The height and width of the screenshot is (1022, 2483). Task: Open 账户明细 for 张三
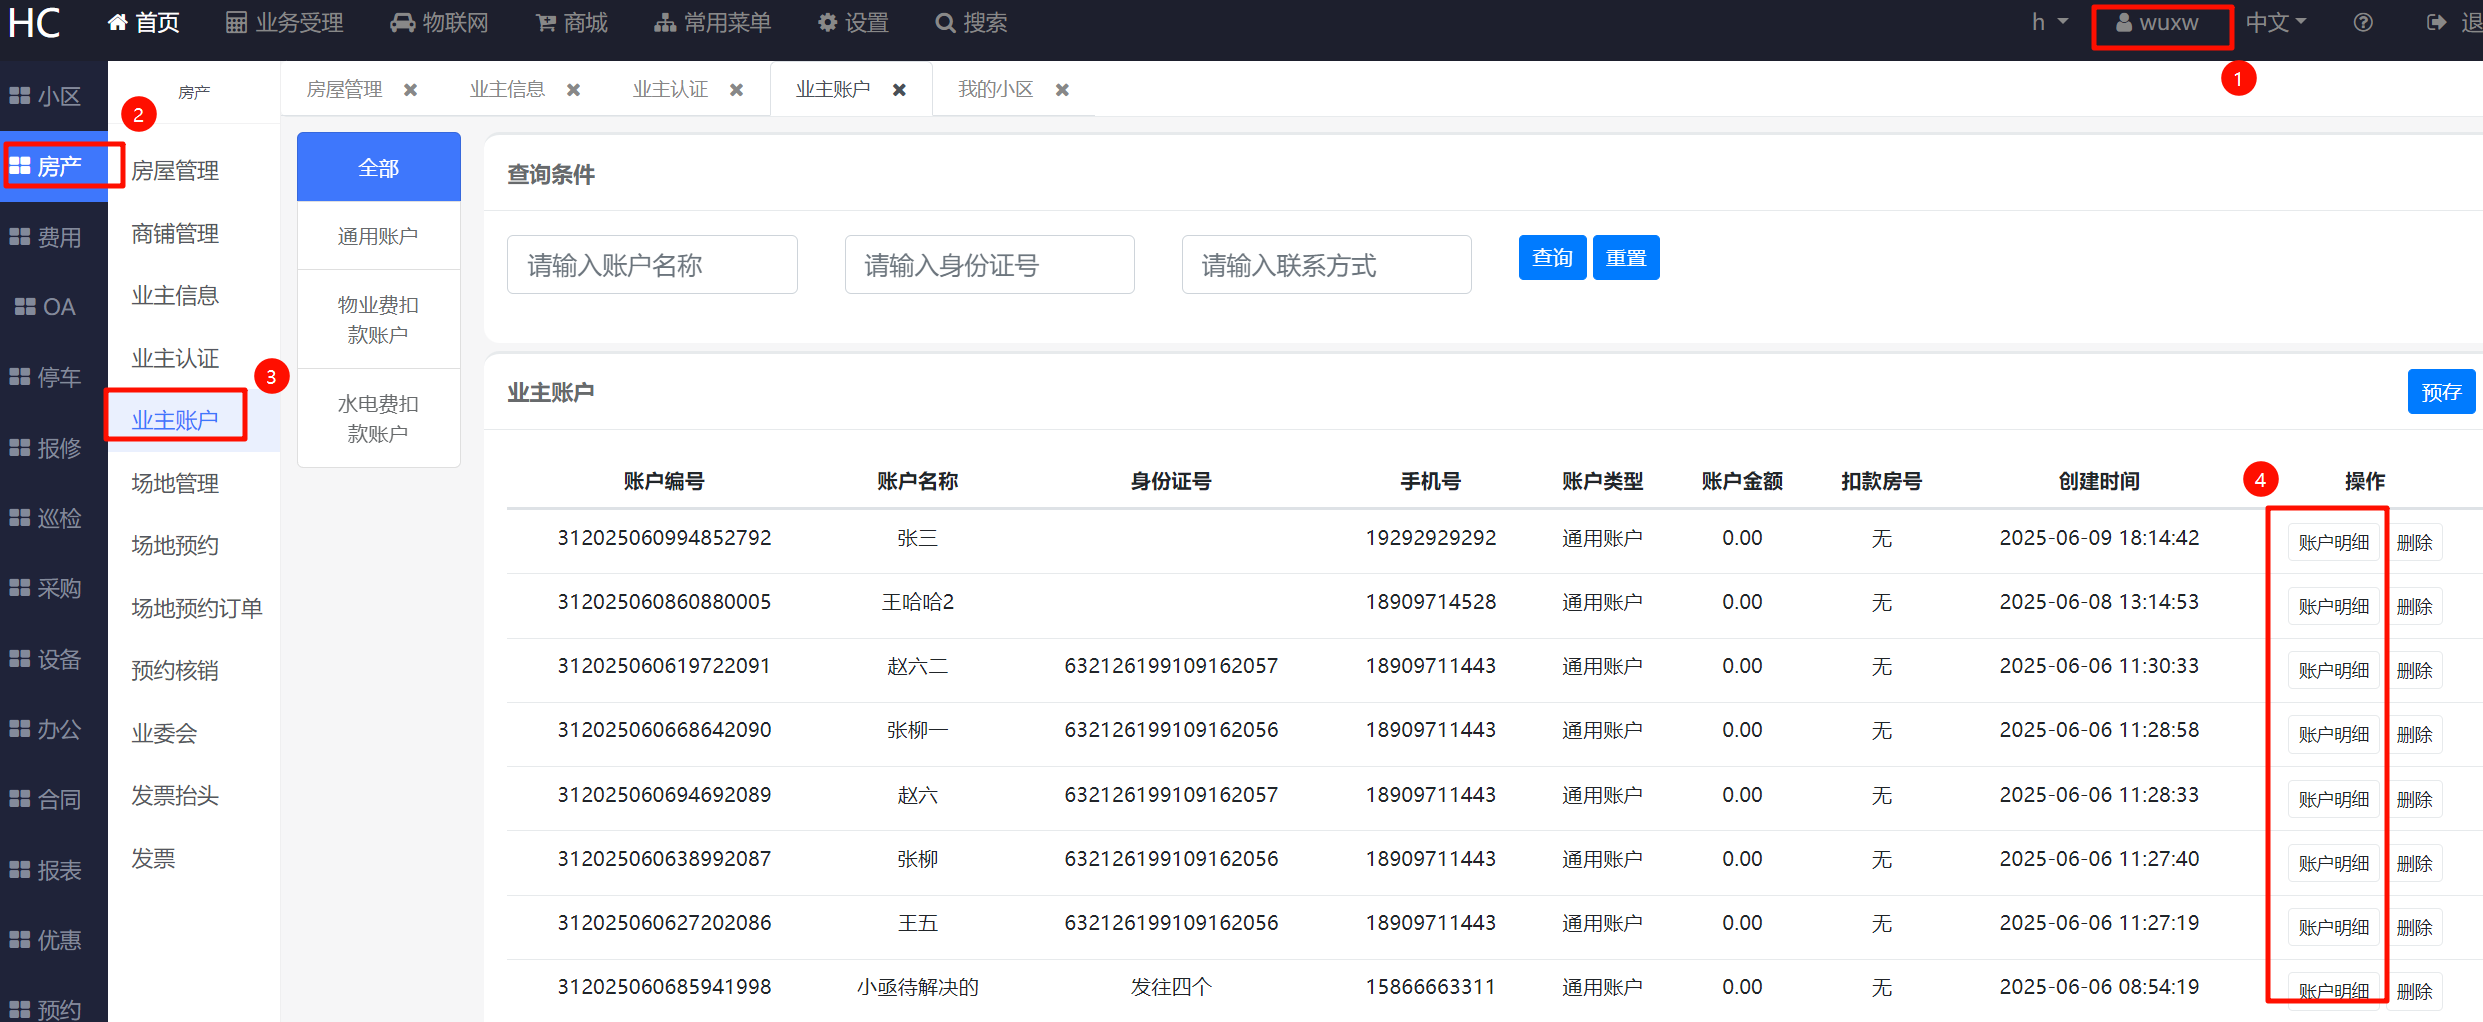click(x=2333, y=542)
